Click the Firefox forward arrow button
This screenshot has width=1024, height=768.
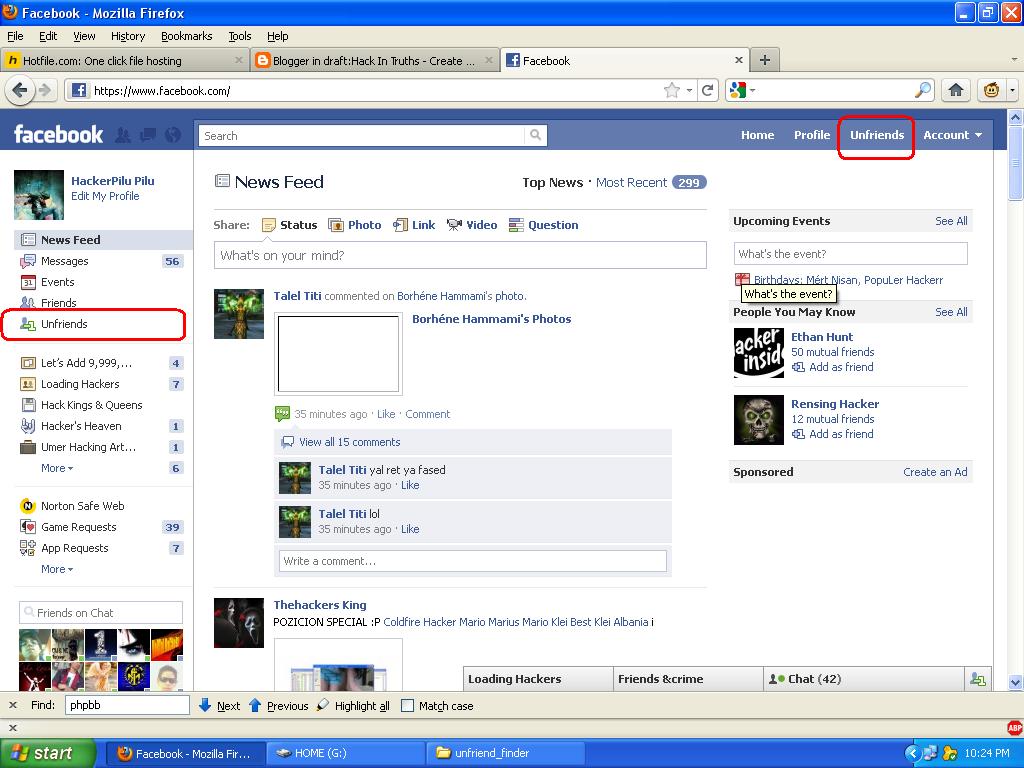[44, 90]
